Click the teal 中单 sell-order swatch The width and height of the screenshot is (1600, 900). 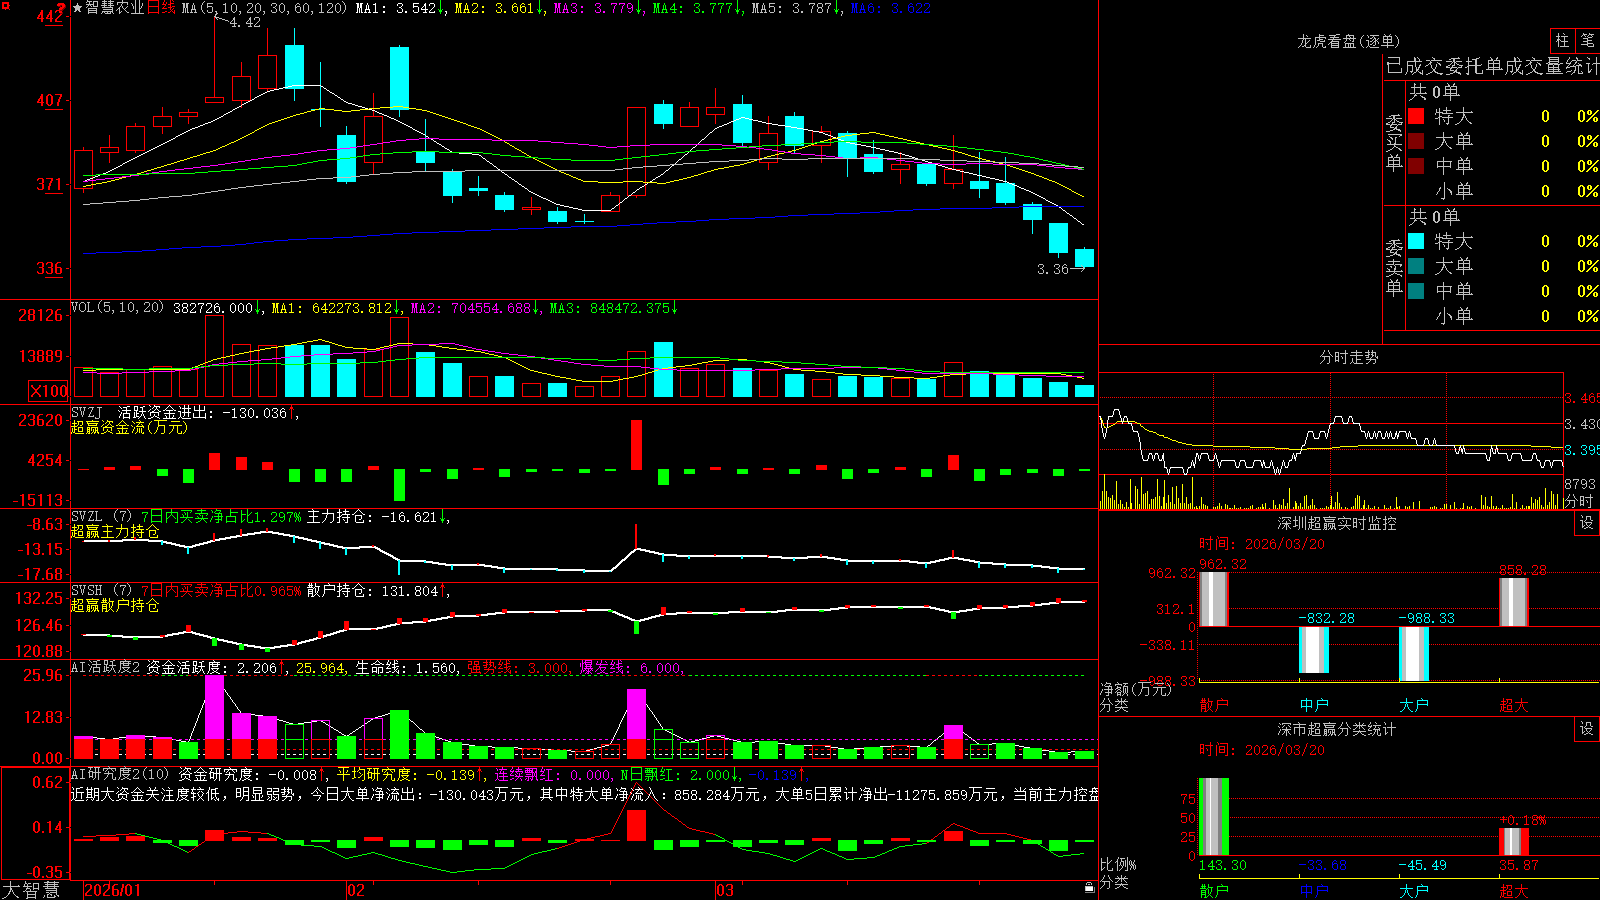point(1416,291)
